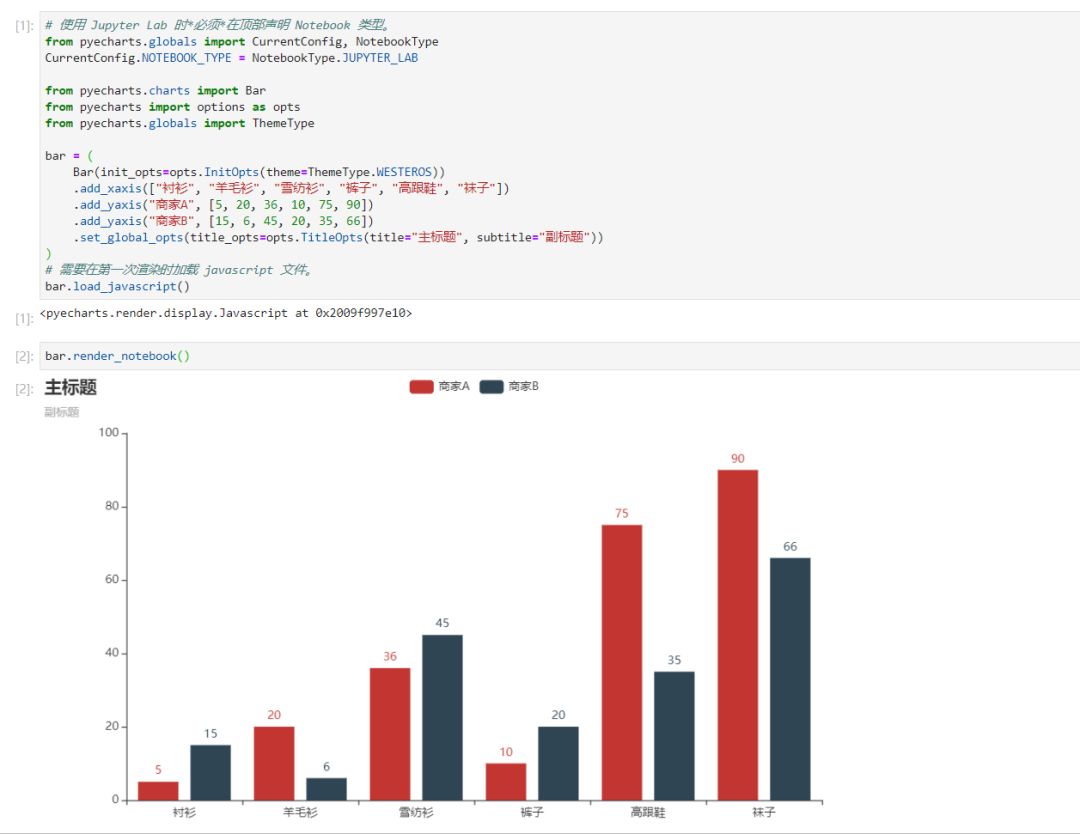Click the red bar labeled 75

(622, 663)
